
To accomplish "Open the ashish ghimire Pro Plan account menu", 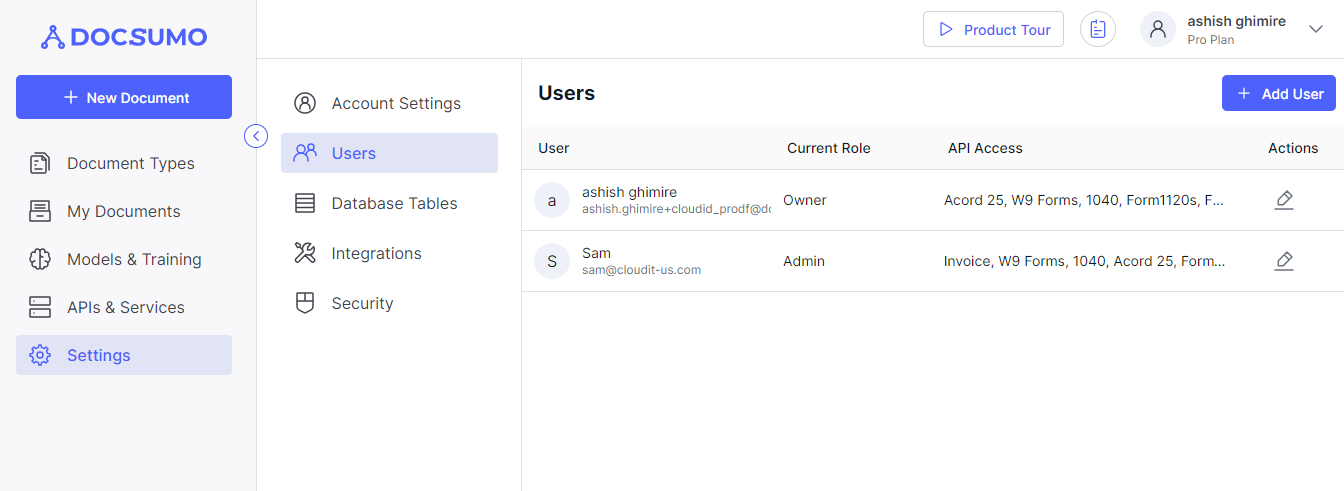I will tap(1236, 30).
